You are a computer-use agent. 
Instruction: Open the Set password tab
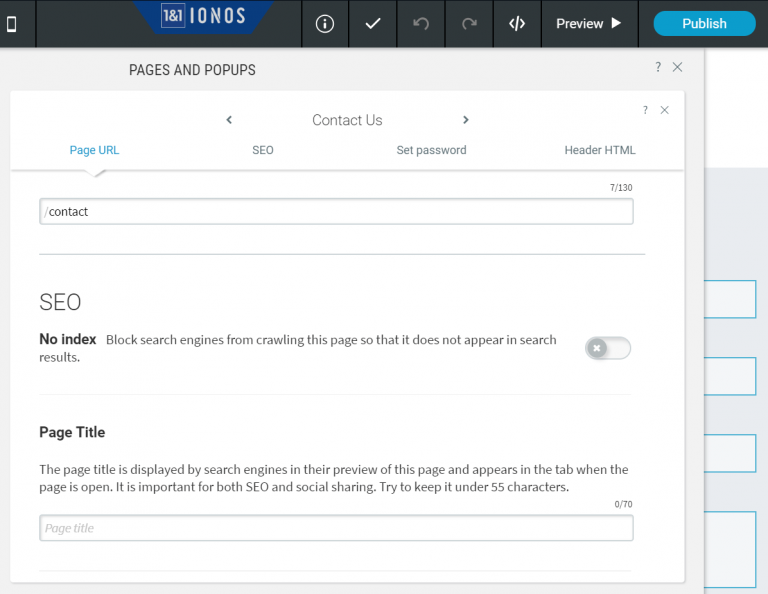431,150
